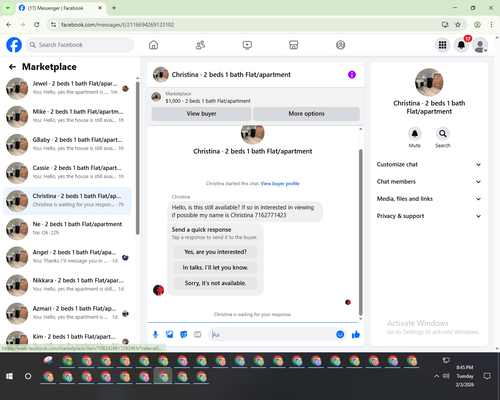Screen dimensions: 500x400
Task: Expand Privacy & support section
Action: click(x=429, y=216)
